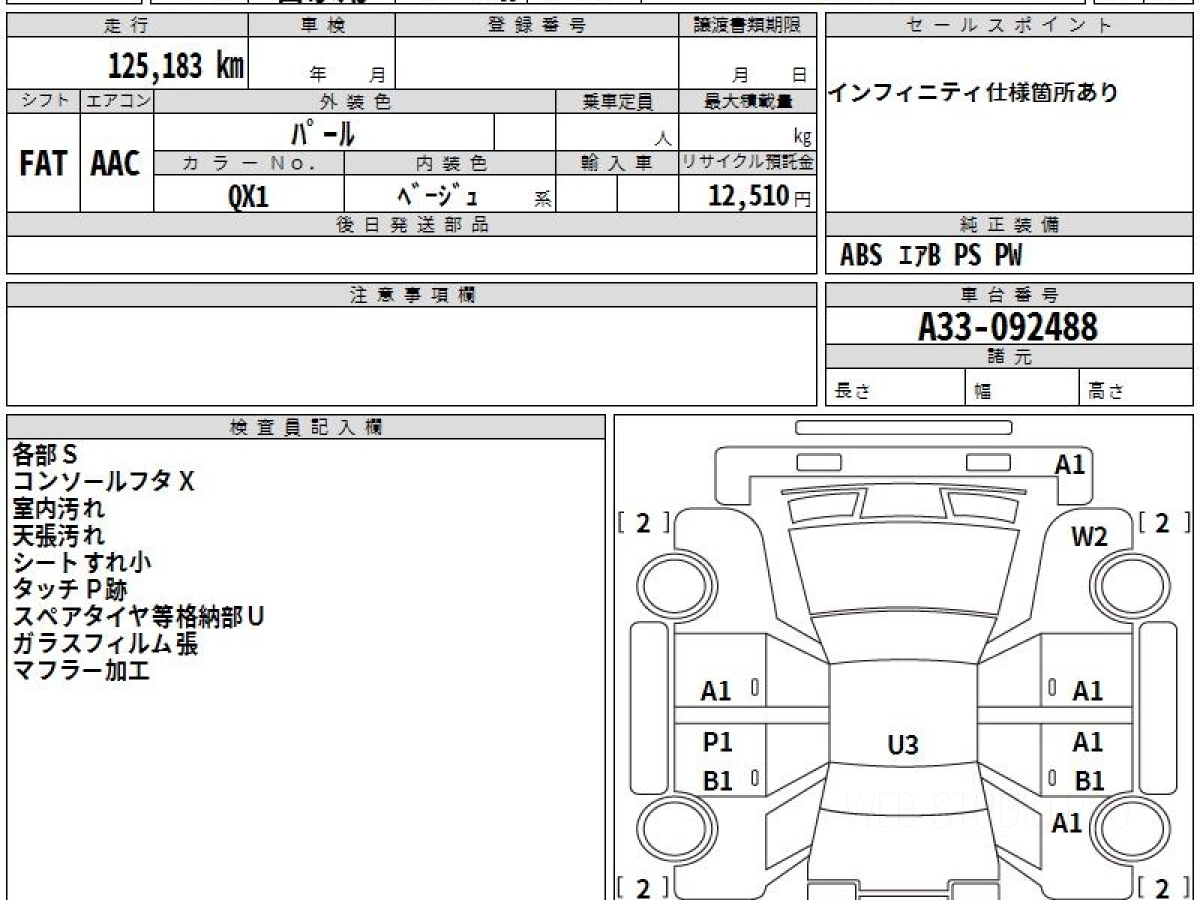The image size is (1200, 900).
Task: Click the AAC air conditioner value
Action: 116,164
